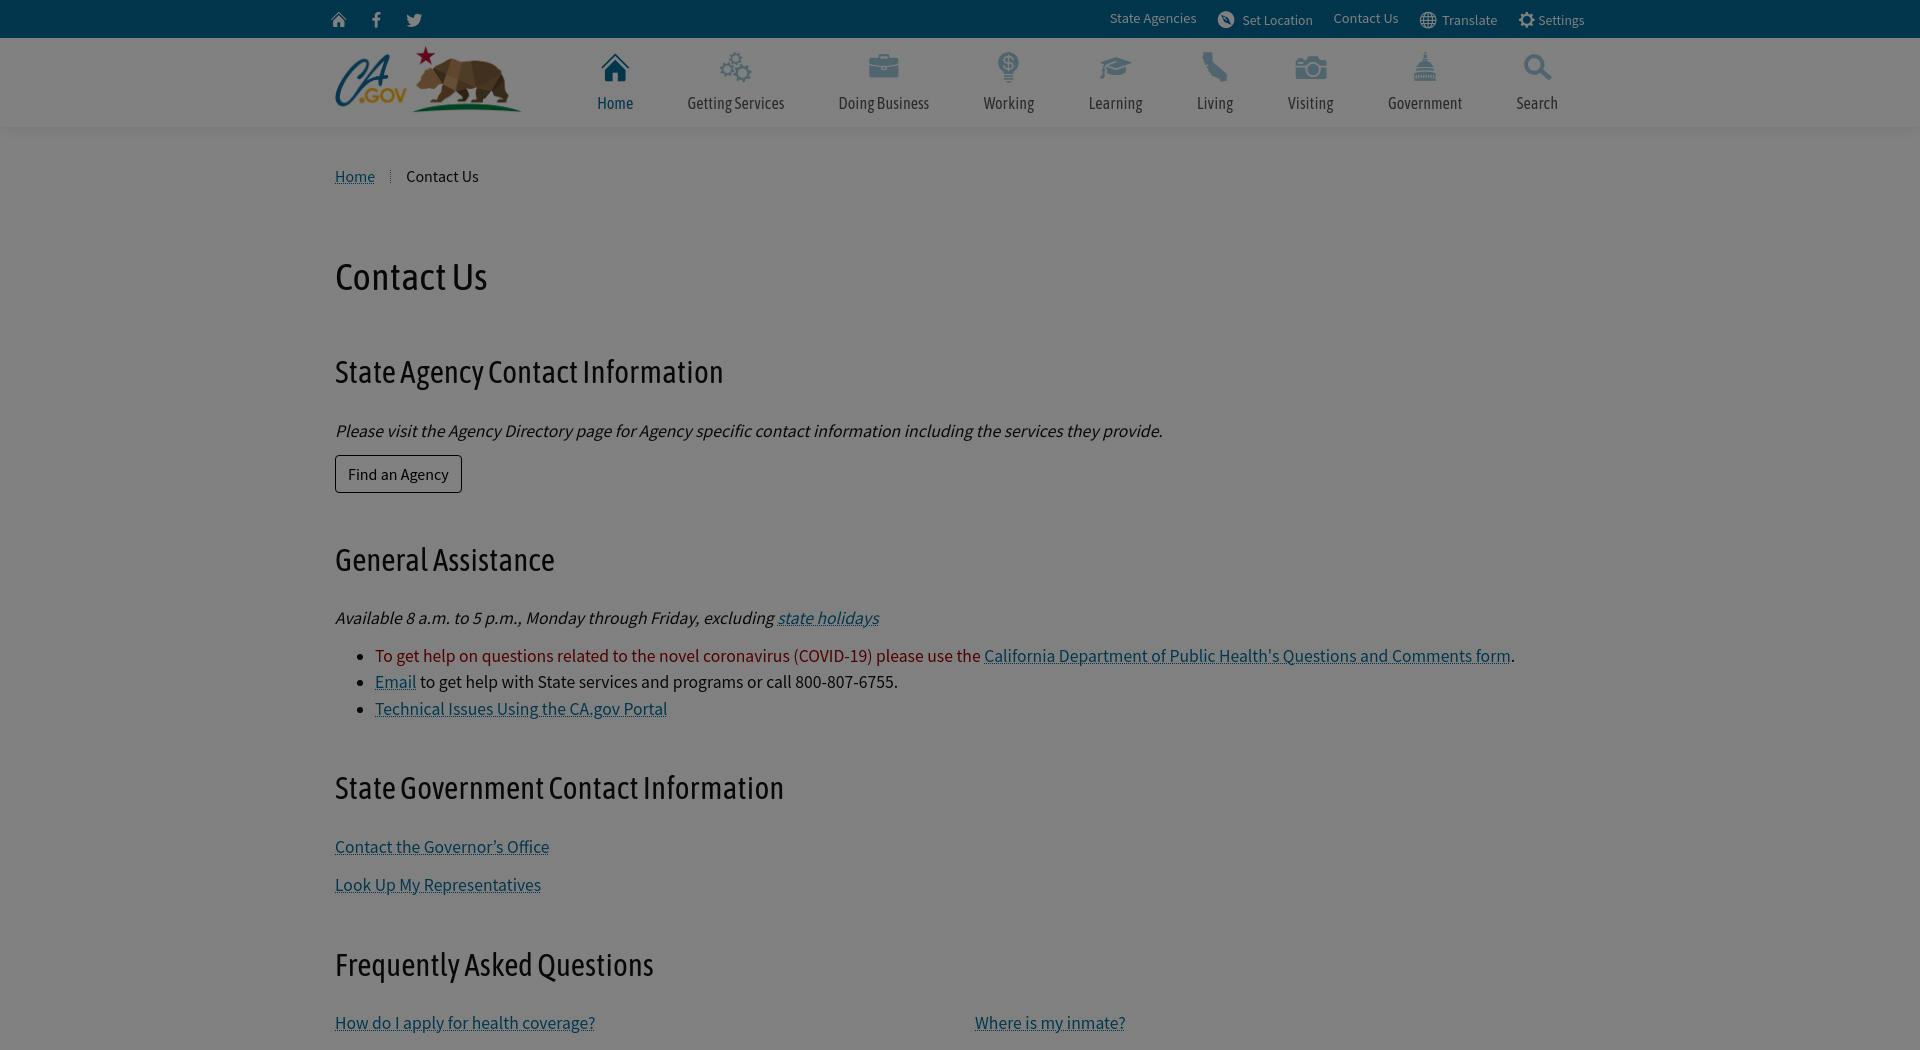Click the CA.gov bear logo

[x=428, y=80]
